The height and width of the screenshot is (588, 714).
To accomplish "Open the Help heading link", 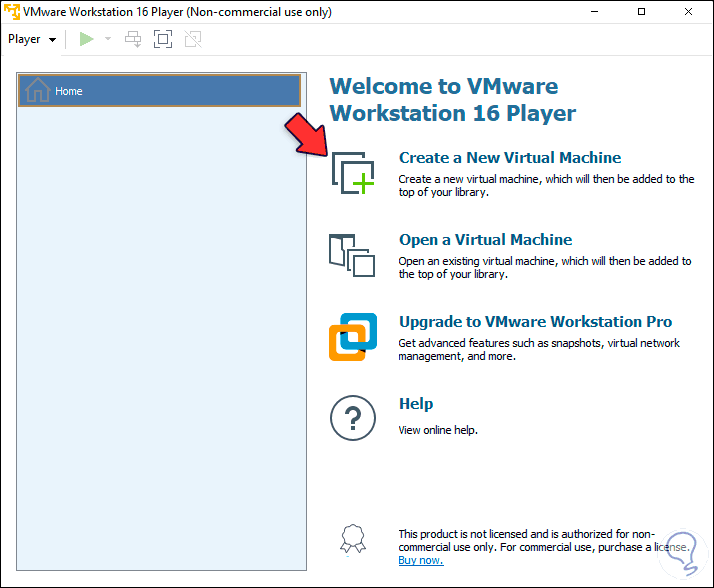I will click(416, 404).
